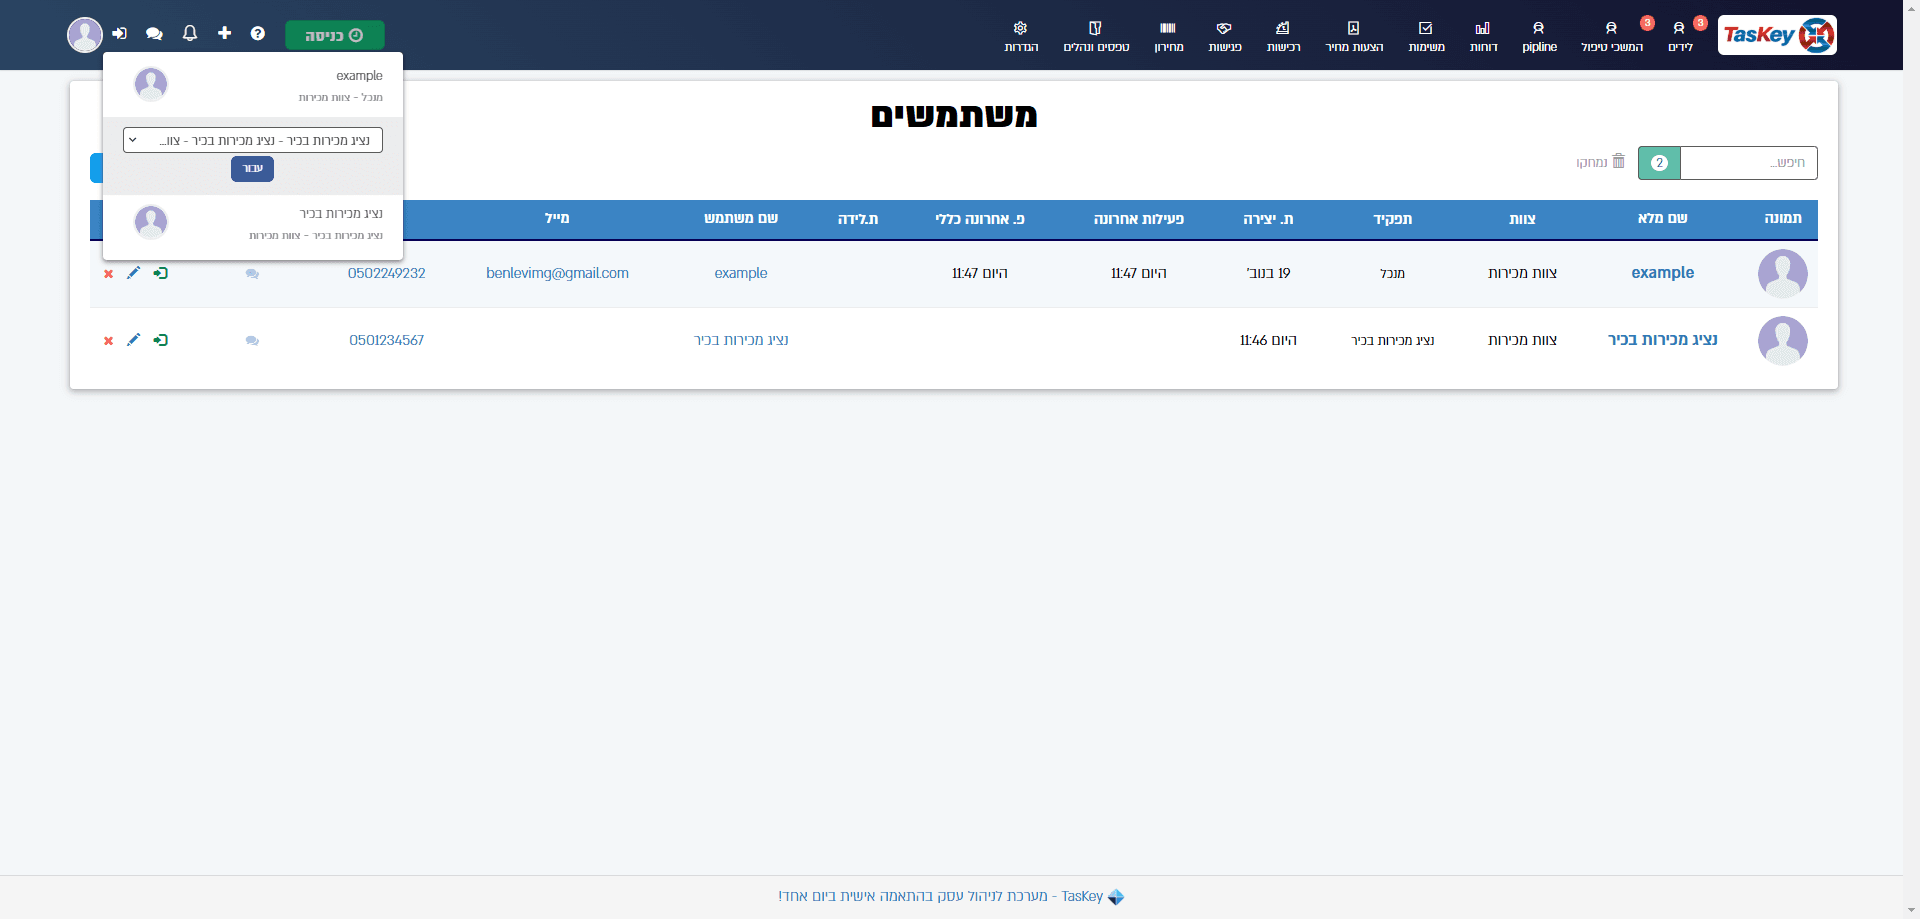Open benlevimg@gmail.com email link
The width and height of the screenshot is (1920, 919).
pyautogui.click(x=557, y=273)
